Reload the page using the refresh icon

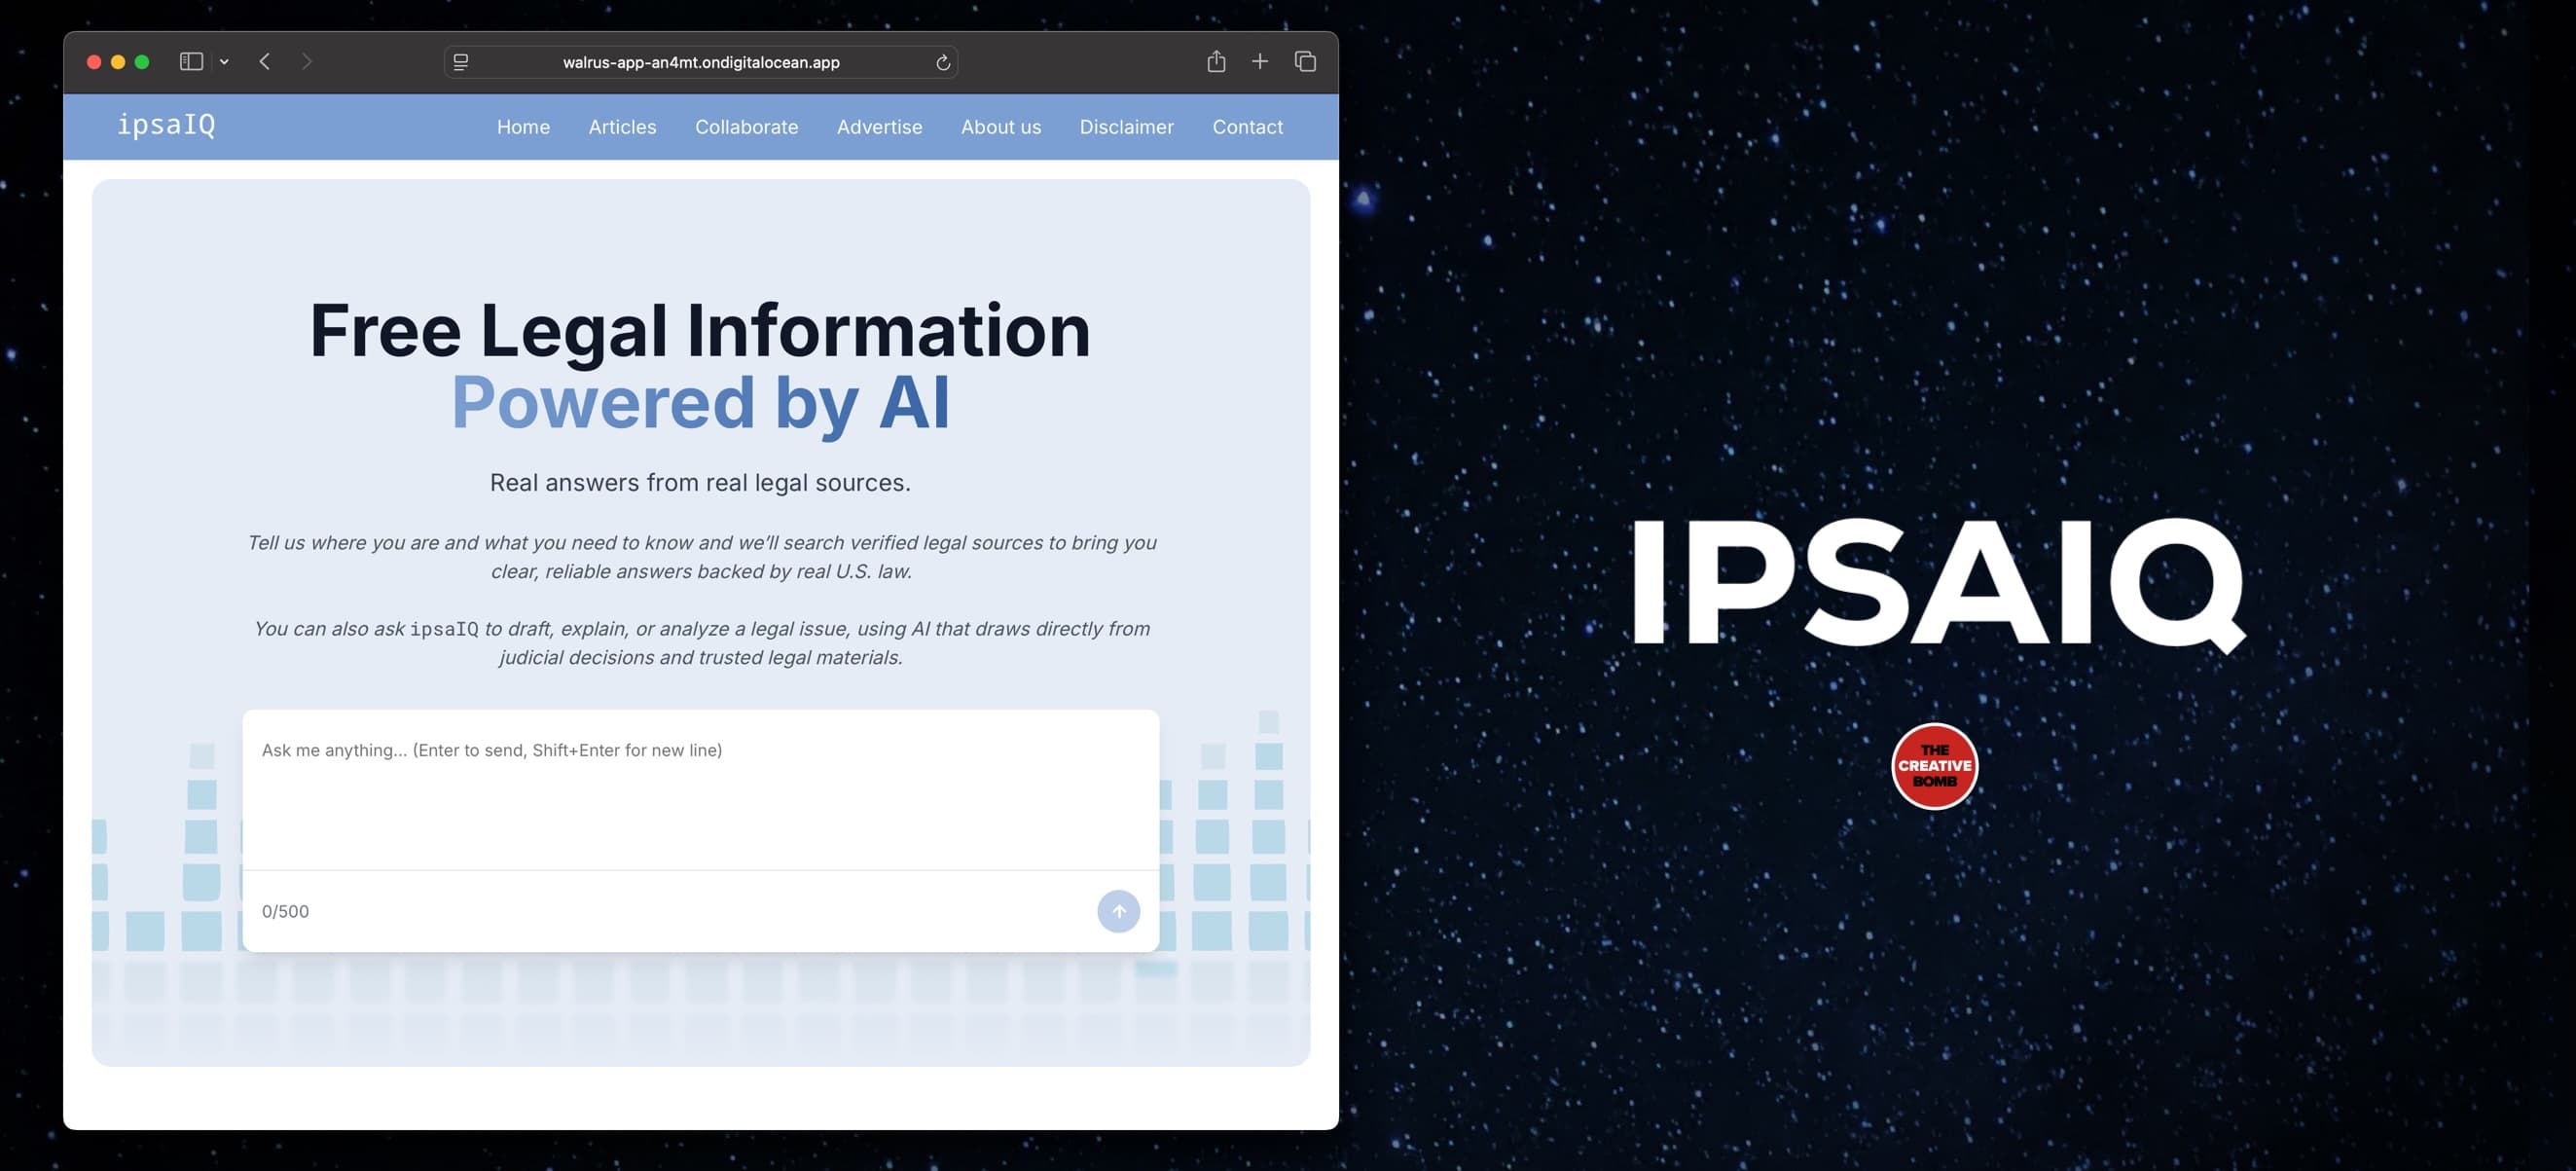941,62
